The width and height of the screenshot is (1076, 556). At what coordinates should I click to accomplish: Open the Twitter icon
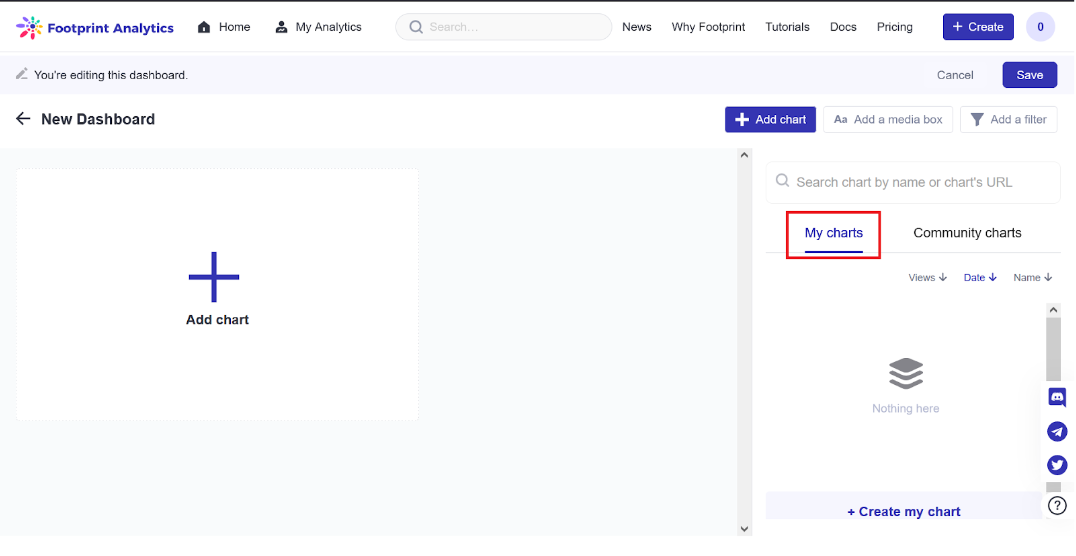pos(1057,465)
